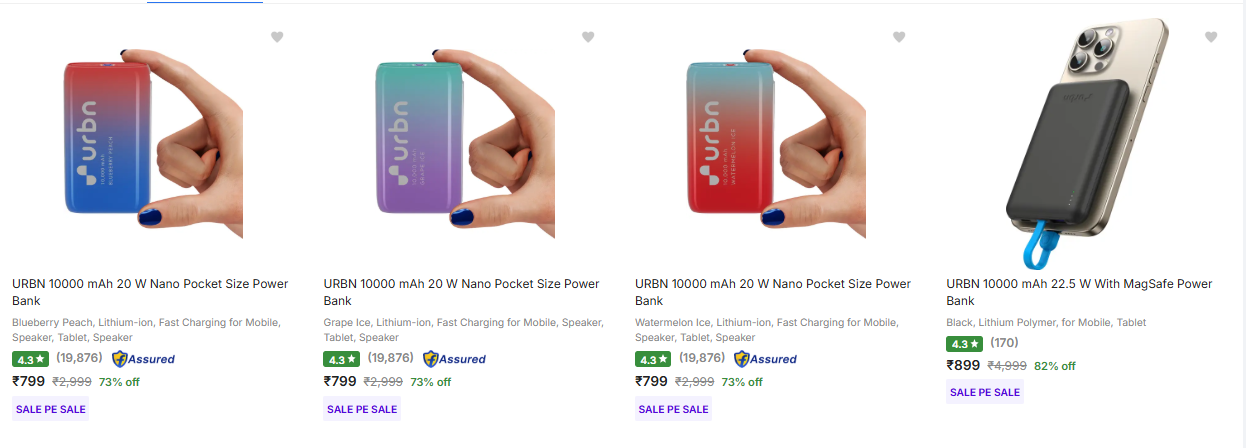The height and width of the screenshot is (448, 1246).
Task: Toggle wishlist heart on Watermelon Ice power bank
Action: [x=899, y=37]
